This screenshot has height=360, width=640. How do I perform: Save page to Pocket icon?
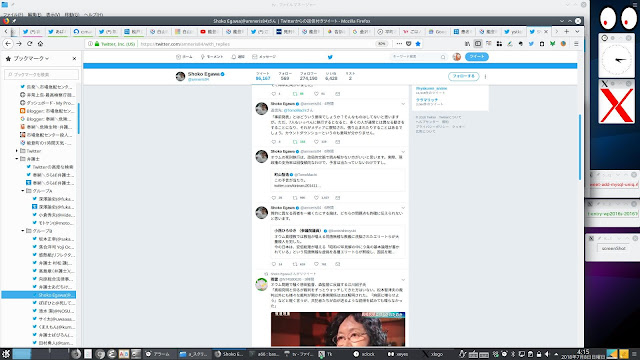pyautogui.click(x=409, y=44)
